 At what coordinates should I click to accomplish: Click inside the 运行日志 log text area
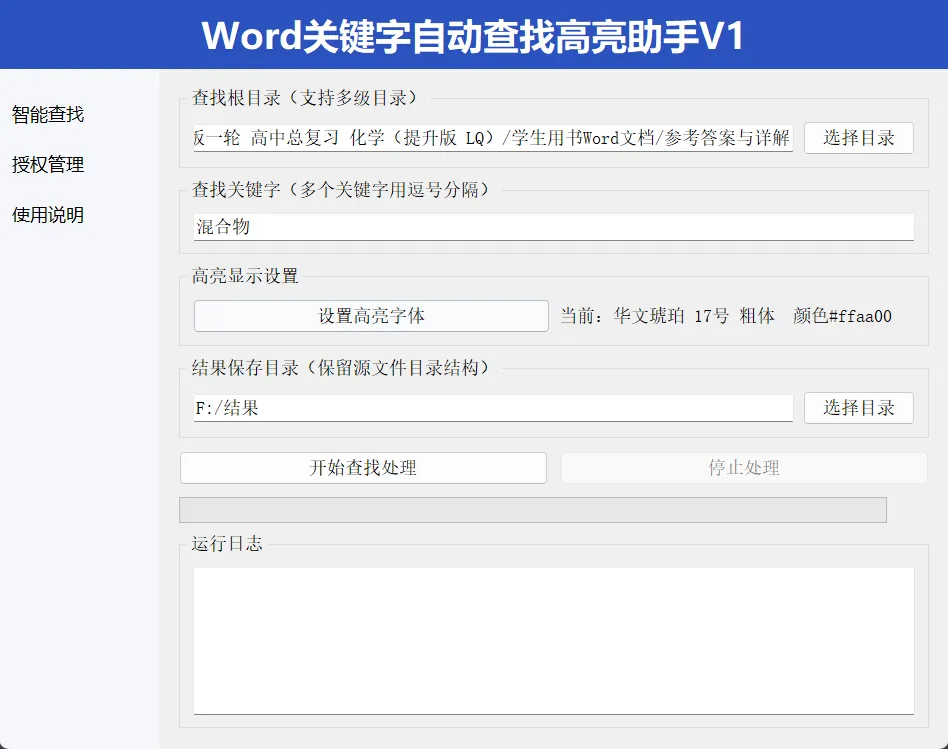coord(554,641)
